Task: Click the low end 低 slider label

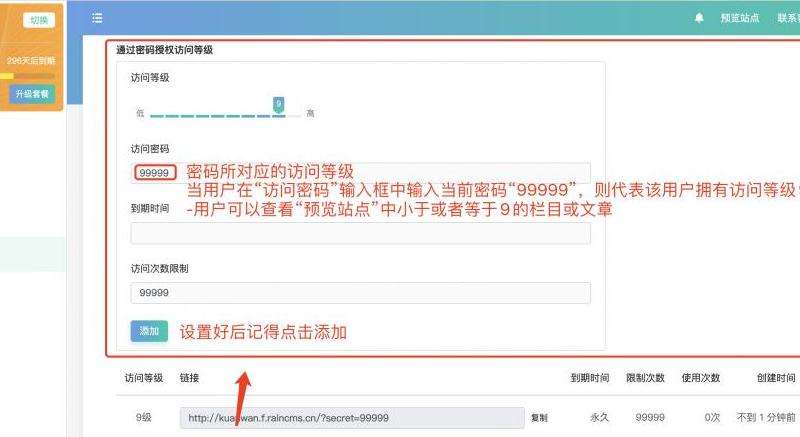Action: click(x=140, y=113)
